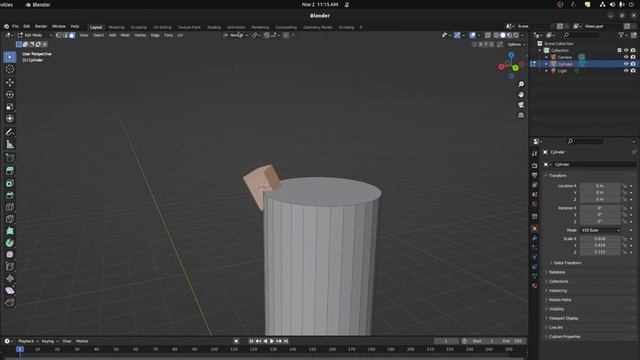640x360 pixels.
Task: Activate the Rotate tool
Action: [10, 95]
